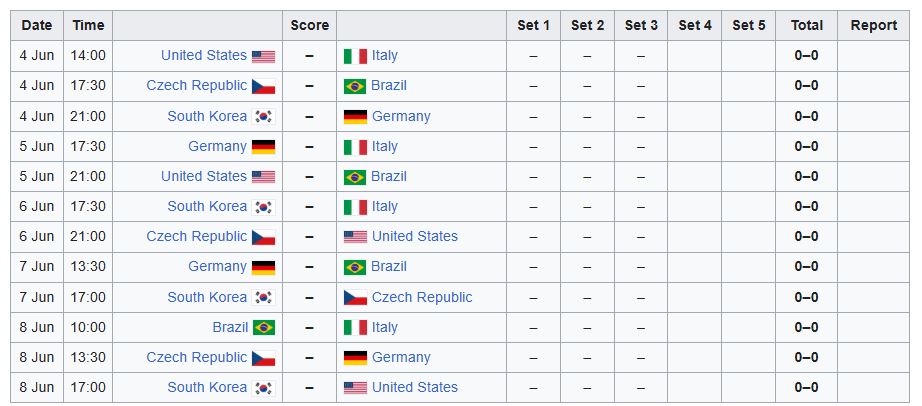Click the United States flag in 14:00 row
Image resolution: width=922 pixels, height=406 pixels.
coord(263,56)
